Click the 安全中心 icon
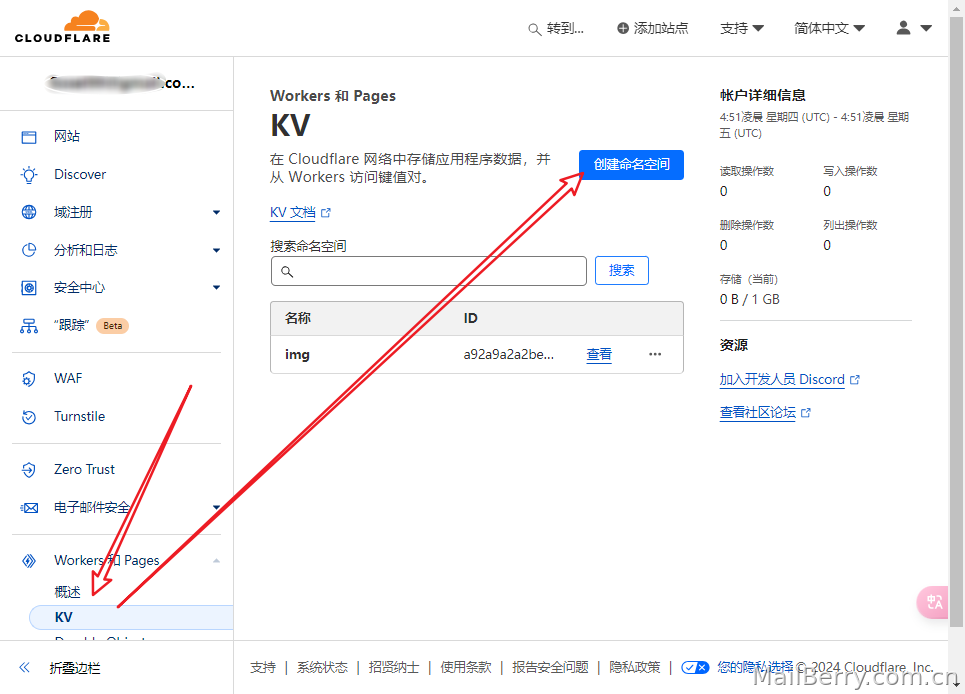Viewport: 965px width, 694px height. point(29,287)
